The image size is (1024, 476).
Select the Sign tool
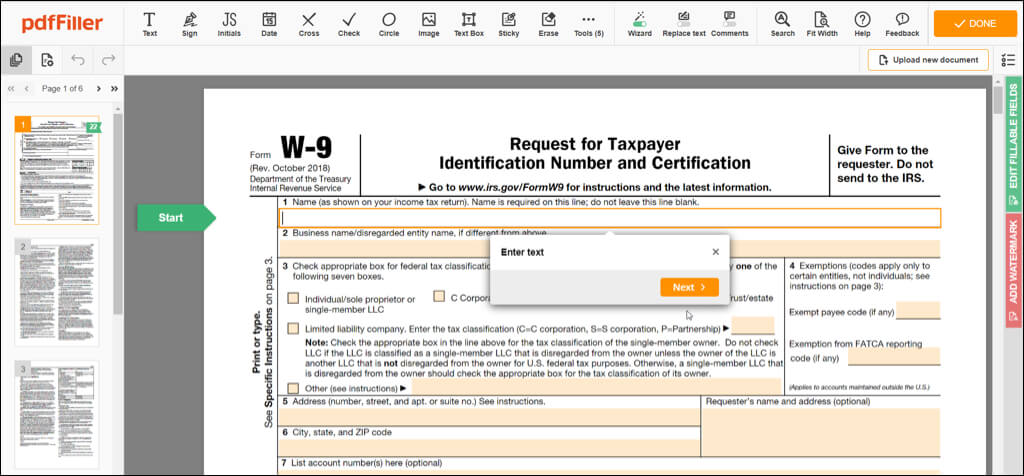click(x=189, y=24)
